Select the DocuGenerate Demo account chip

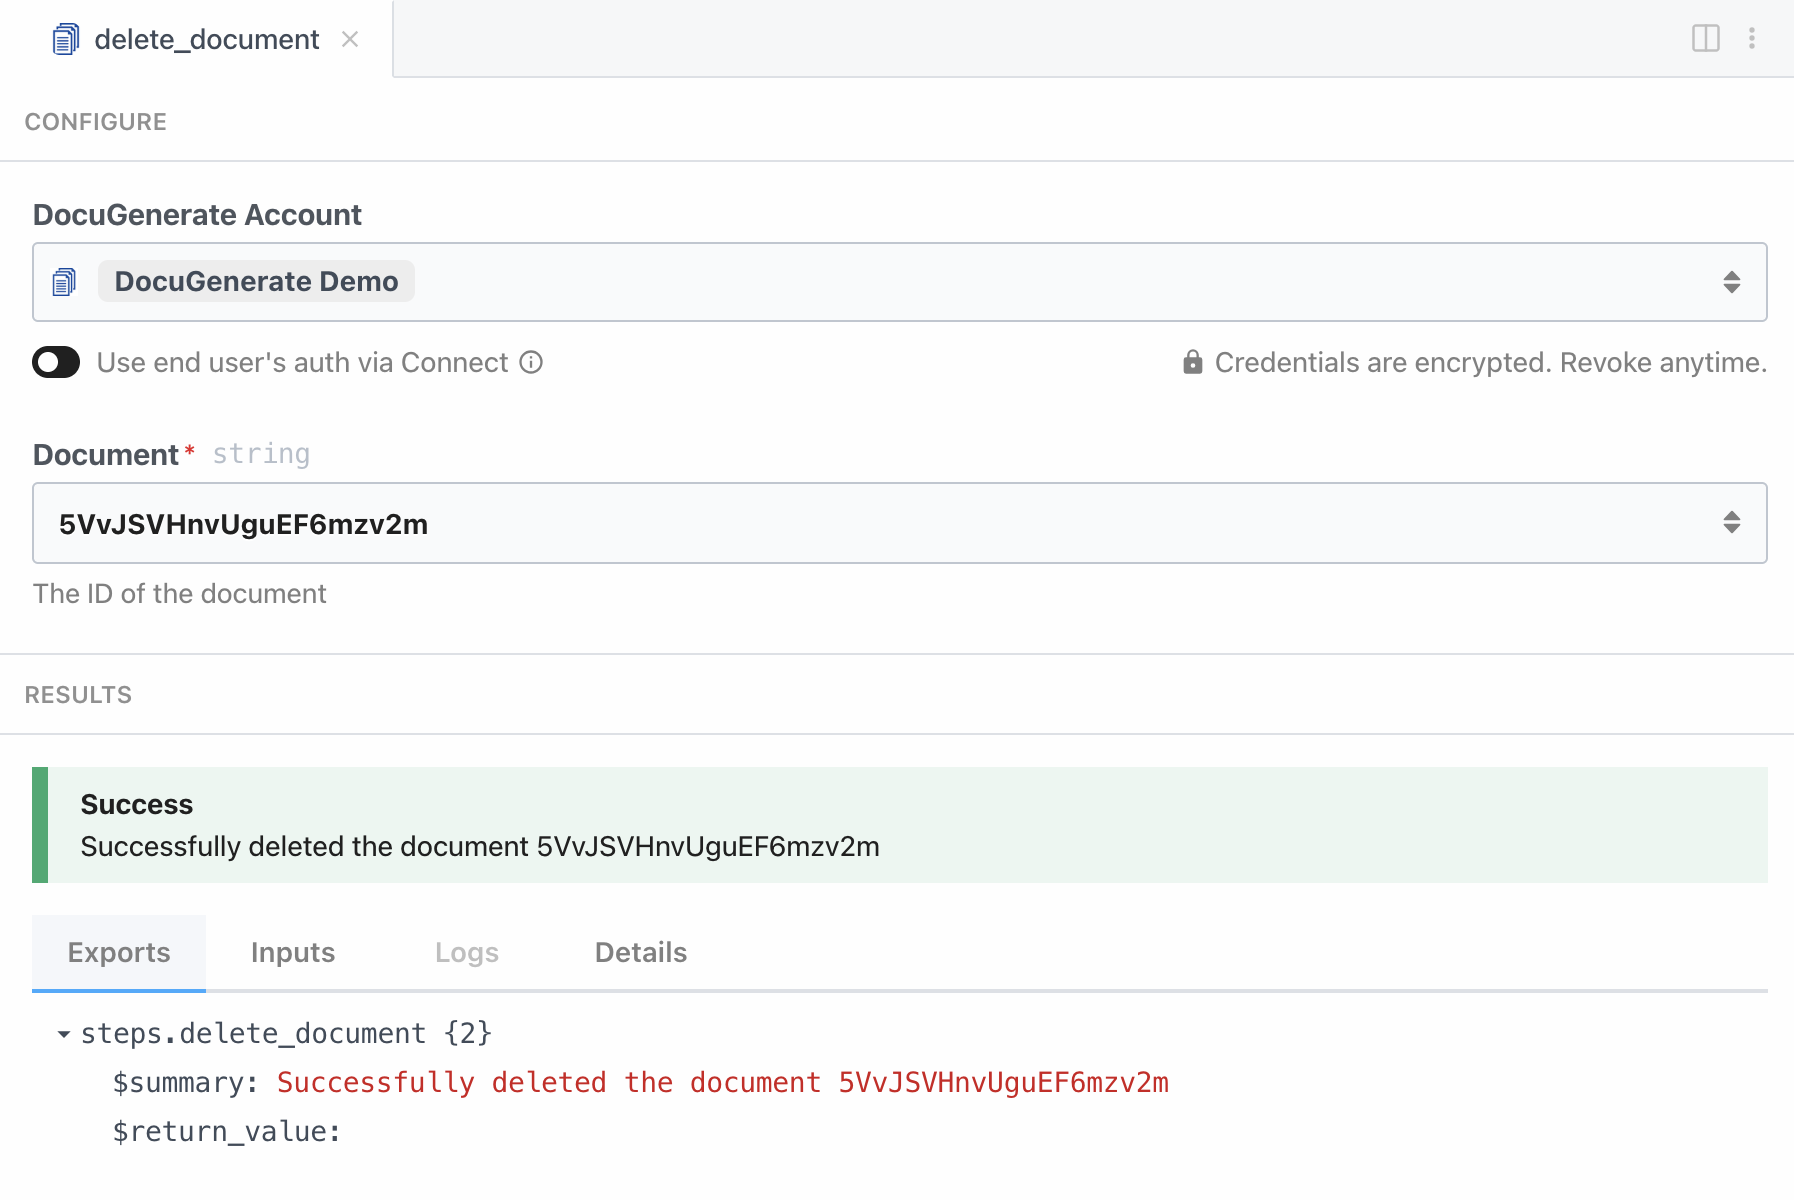pos(256,282)
